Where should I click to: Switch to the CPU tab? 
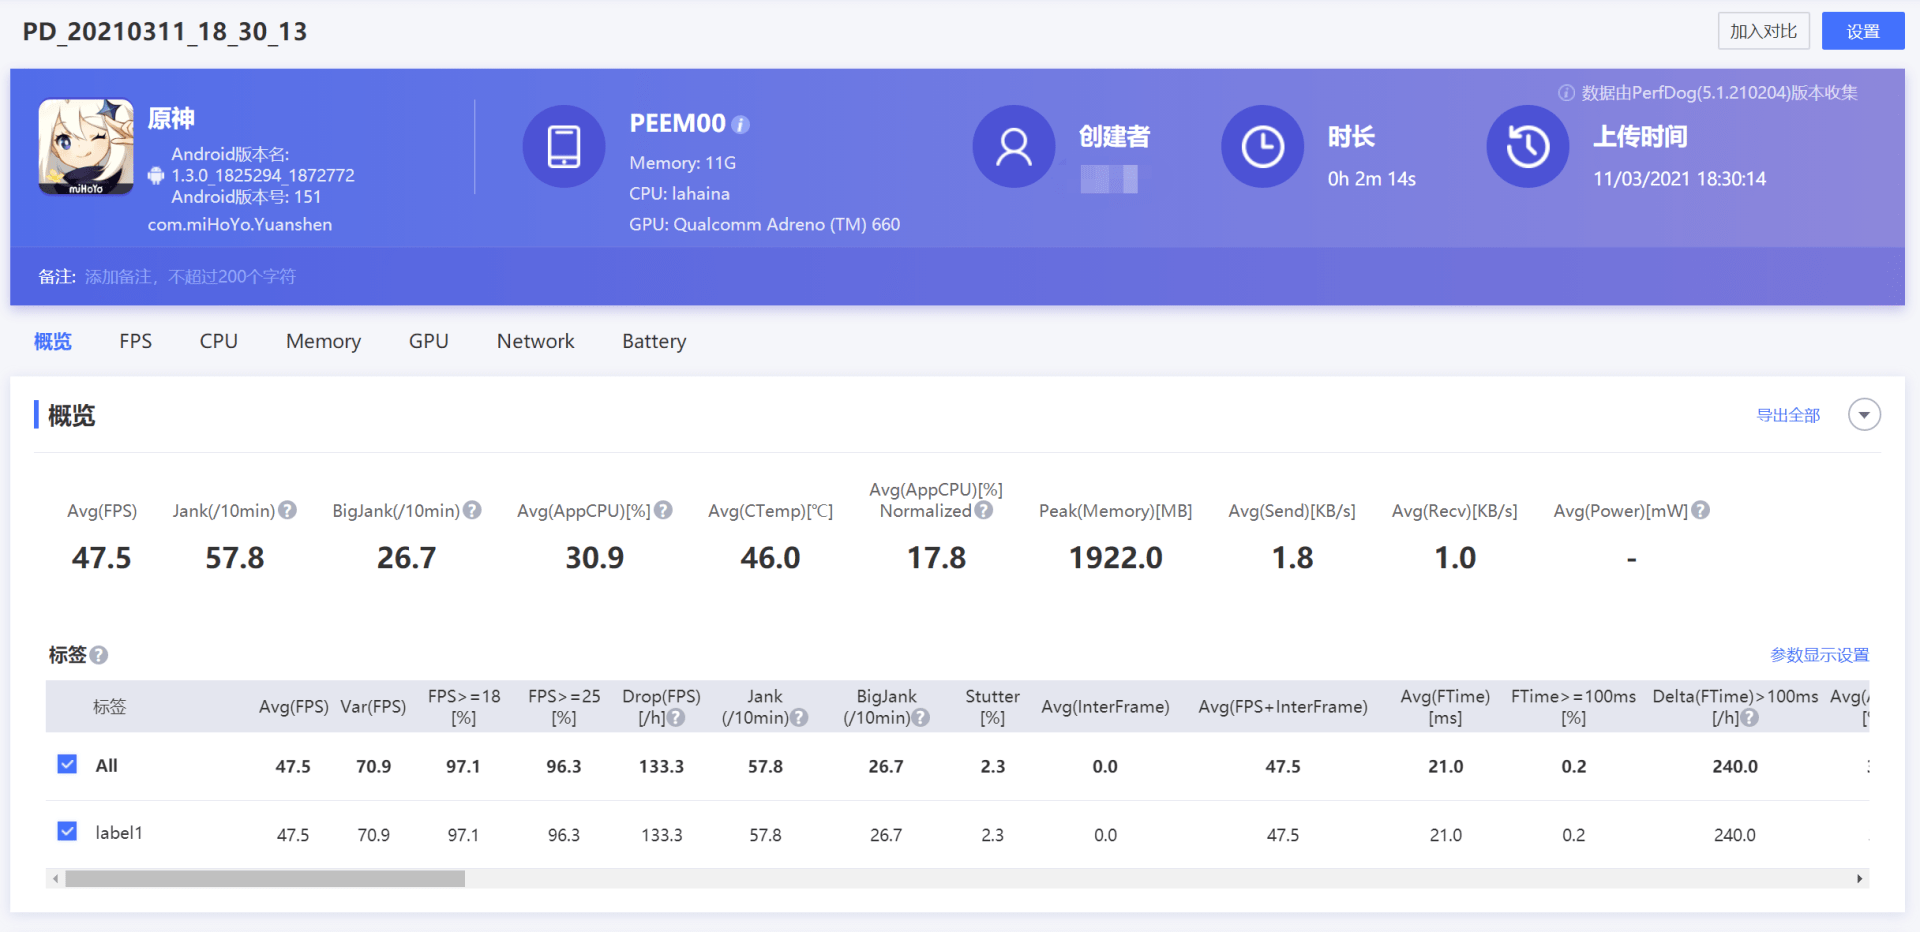219,342
